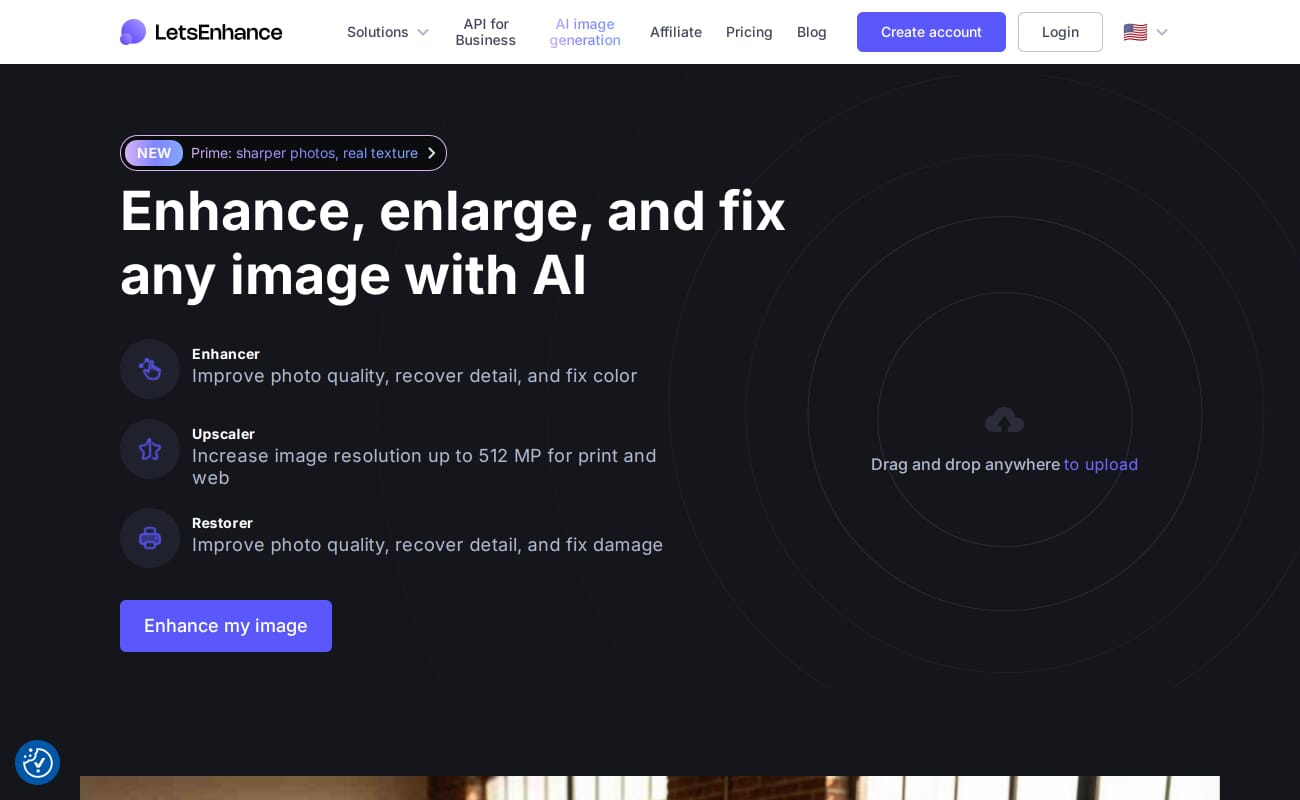Open the accessibility widget icon
Viewport: 1300px width, 800px height.
(x=37, y=762)
